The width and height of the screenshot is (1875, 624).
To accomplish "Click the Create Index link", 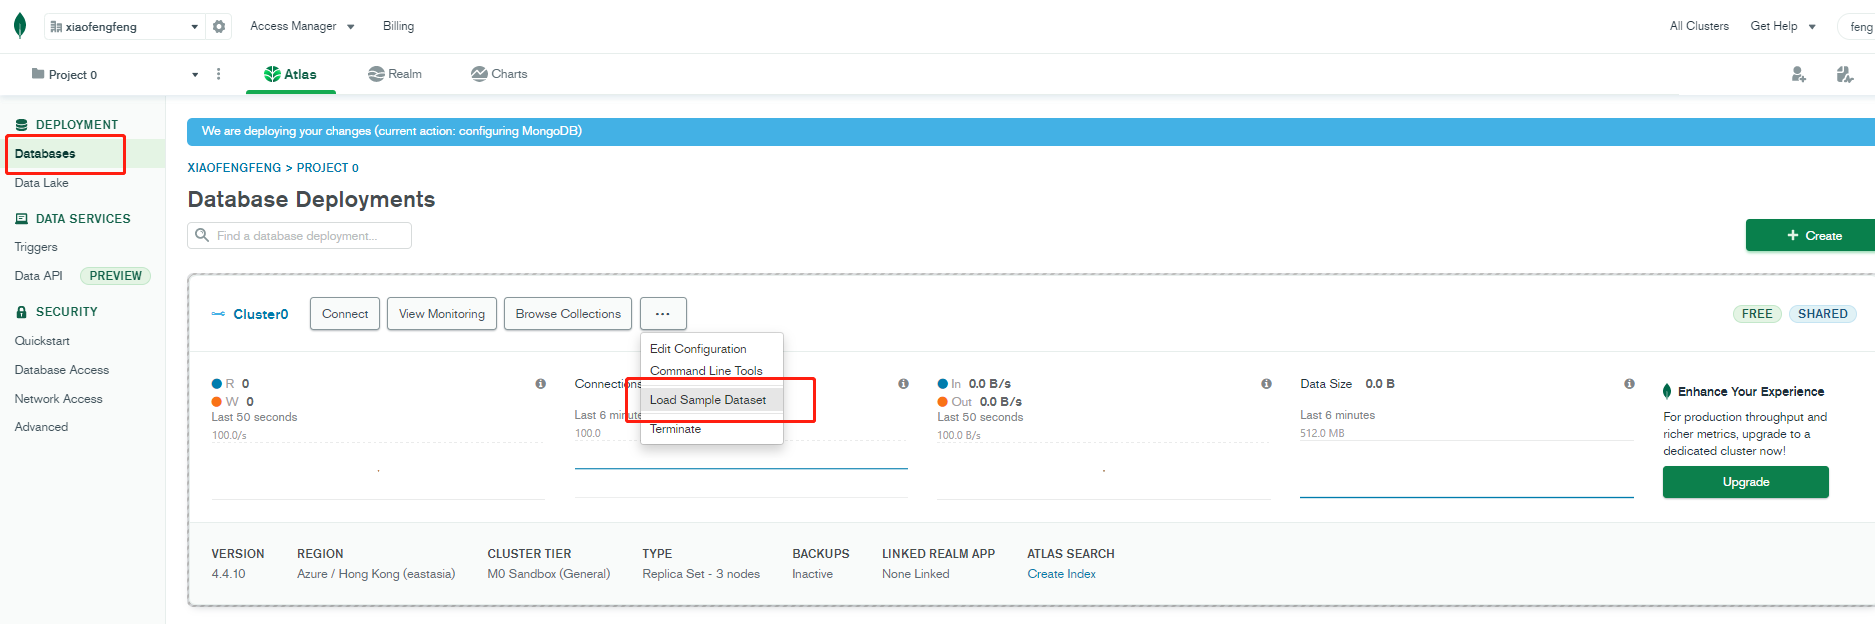I will pos(1061,574).
